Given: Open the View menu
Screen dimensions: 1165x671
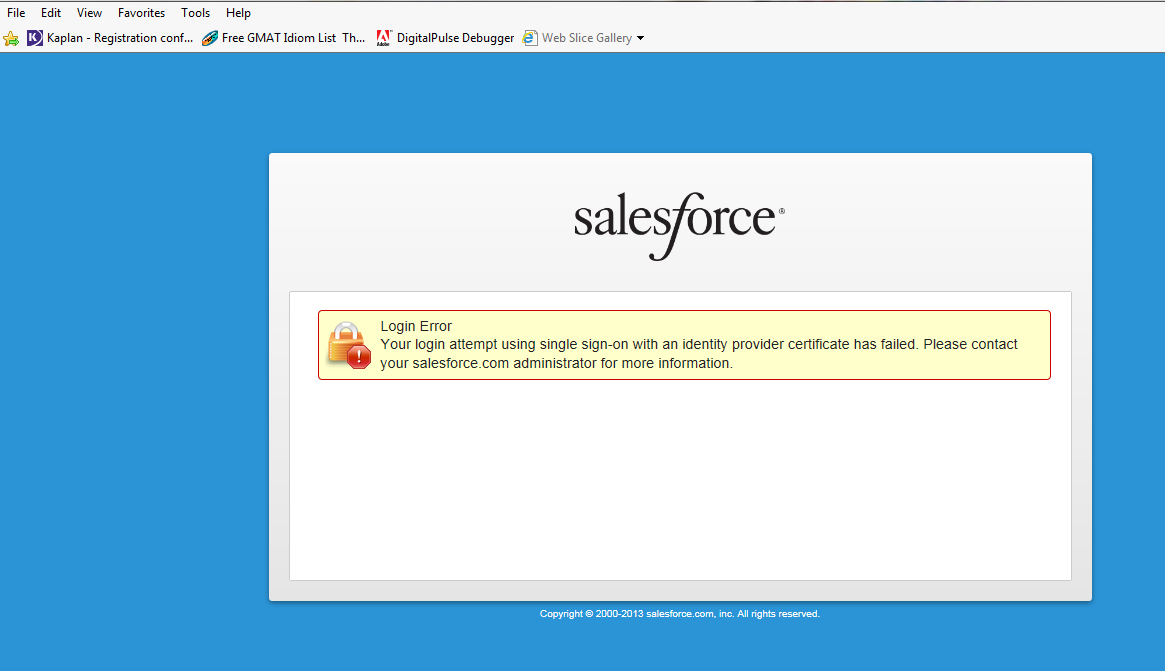Looking at the screenshot, I should click(89, 13).
